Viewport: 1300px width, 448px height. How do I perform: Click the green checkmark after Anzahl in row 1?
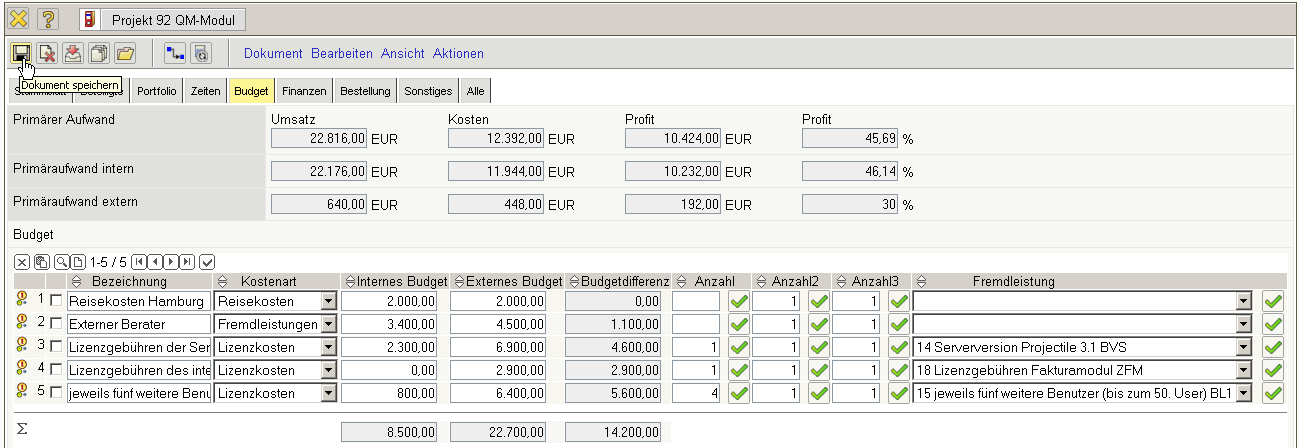(x=738, y=301)
